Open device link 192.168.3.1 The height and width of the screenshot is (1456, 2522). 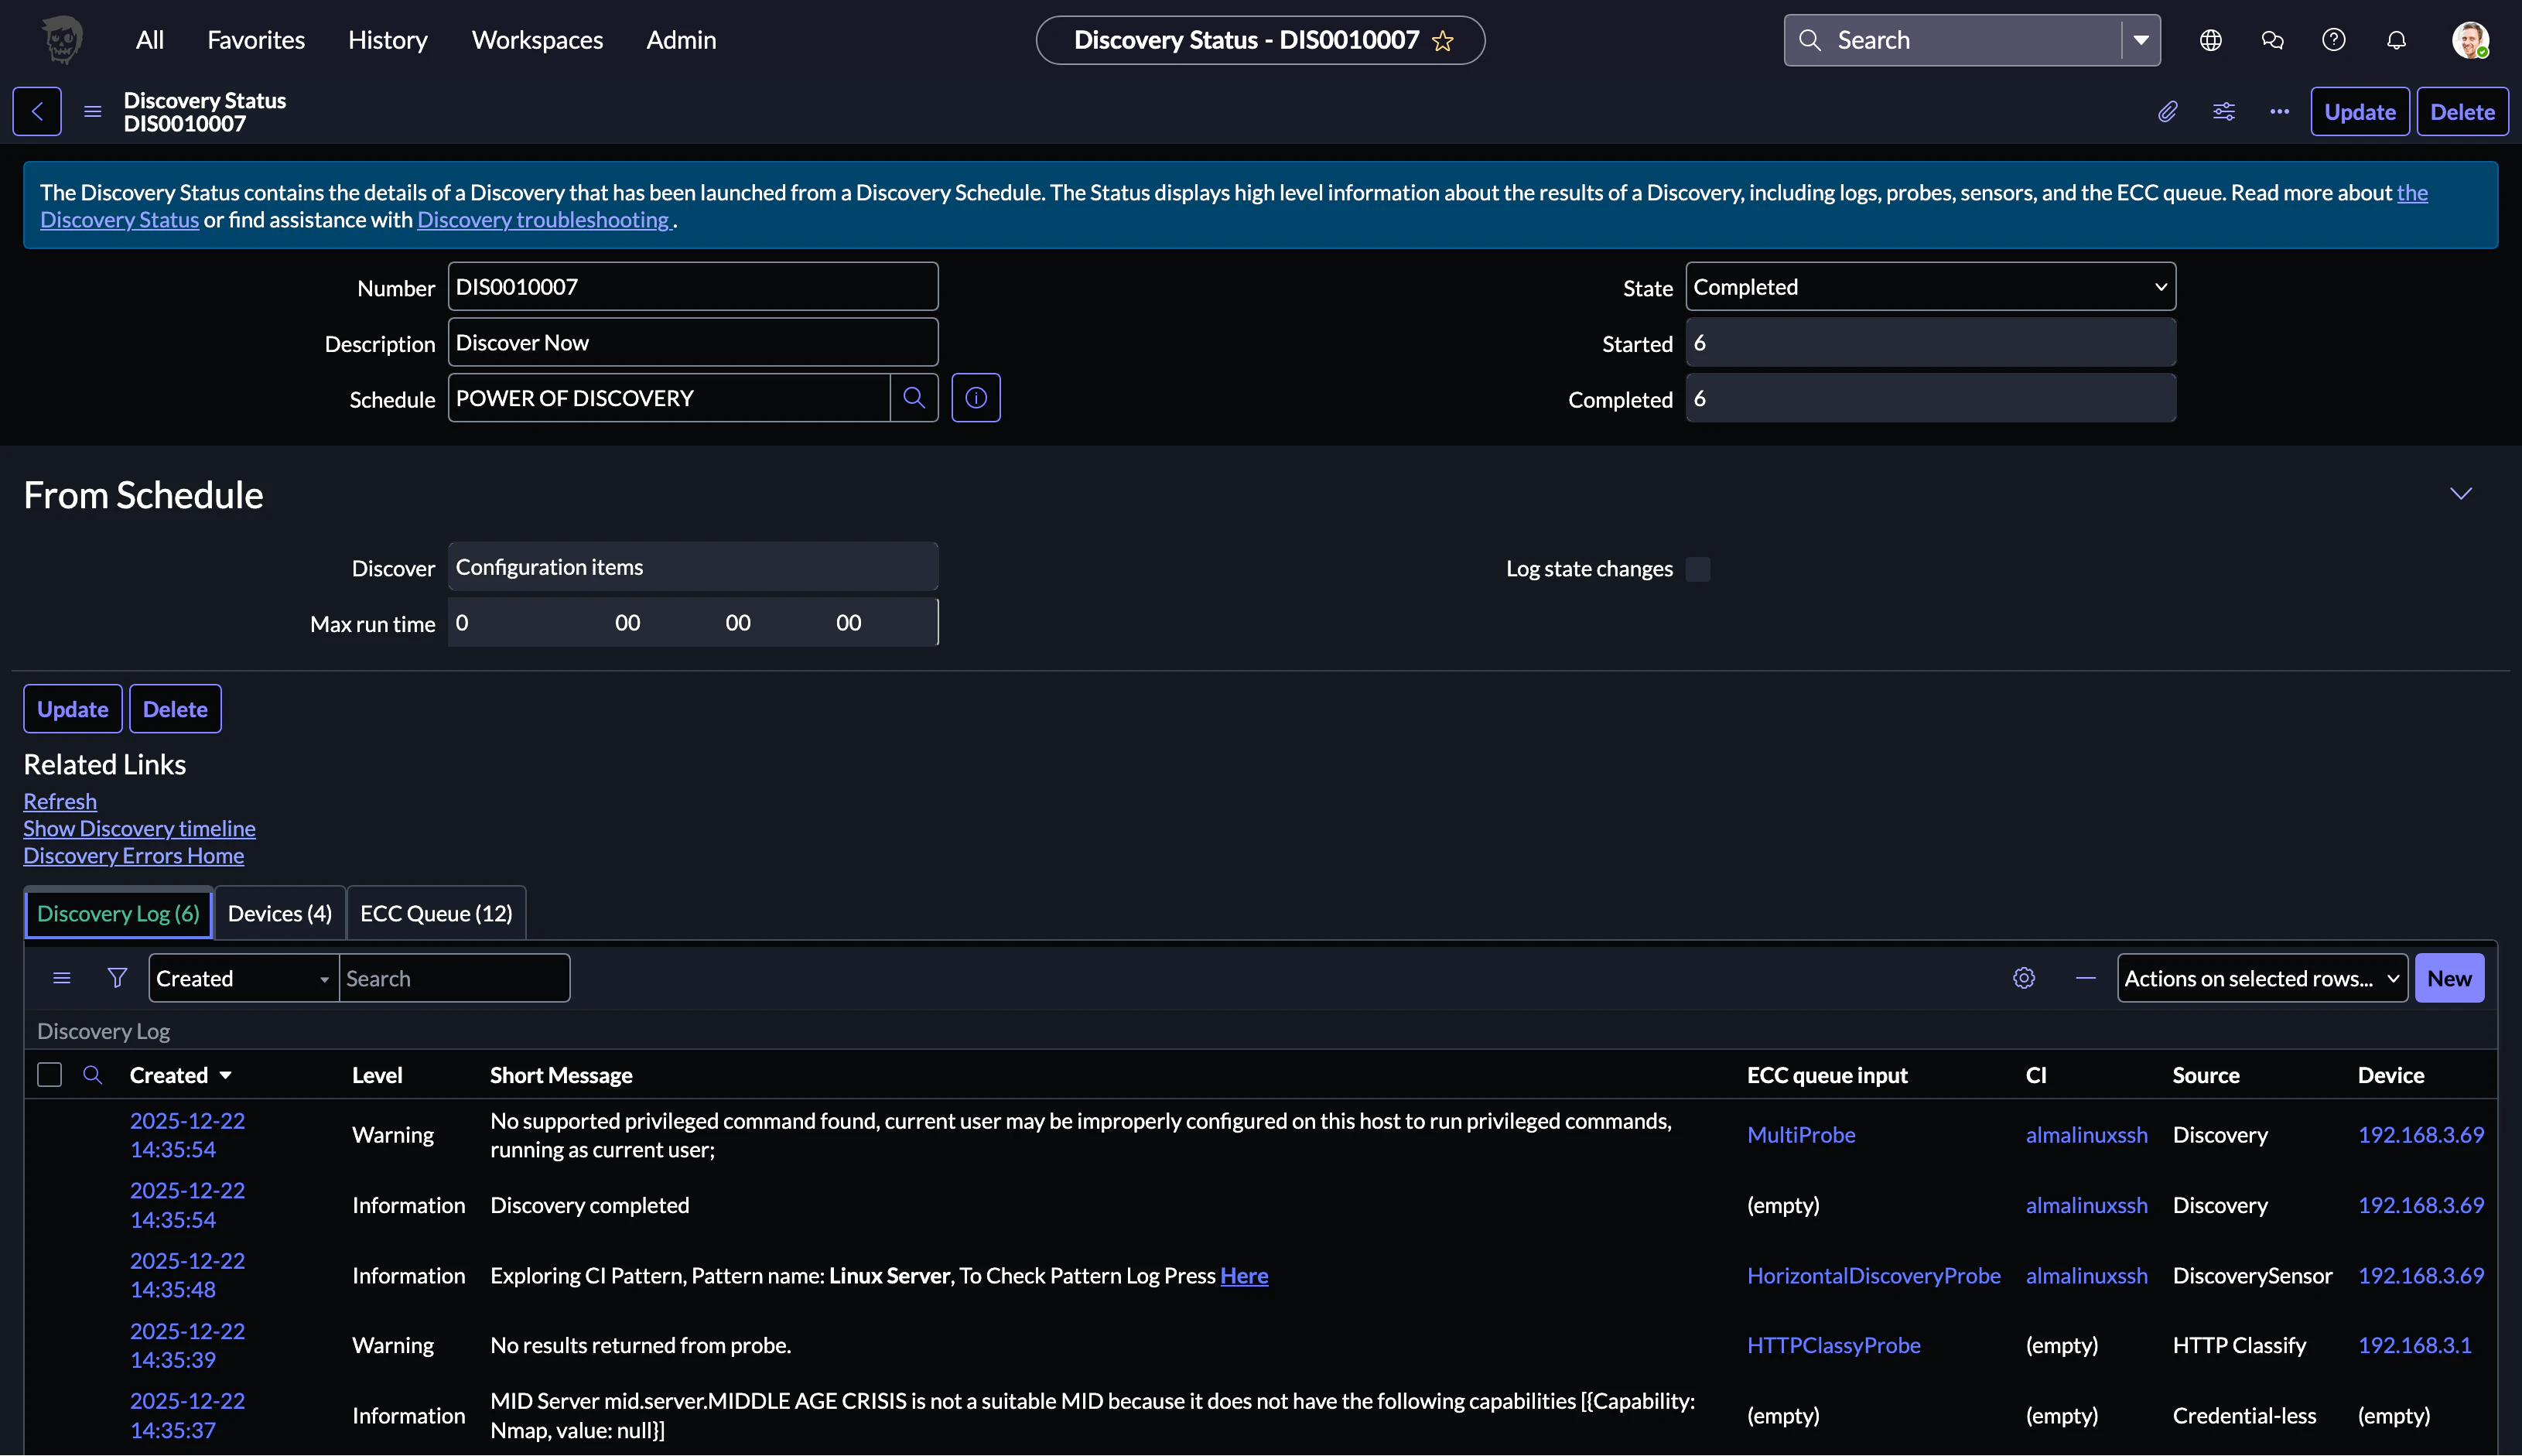pyautogui.click(x=2414, y=1346)
